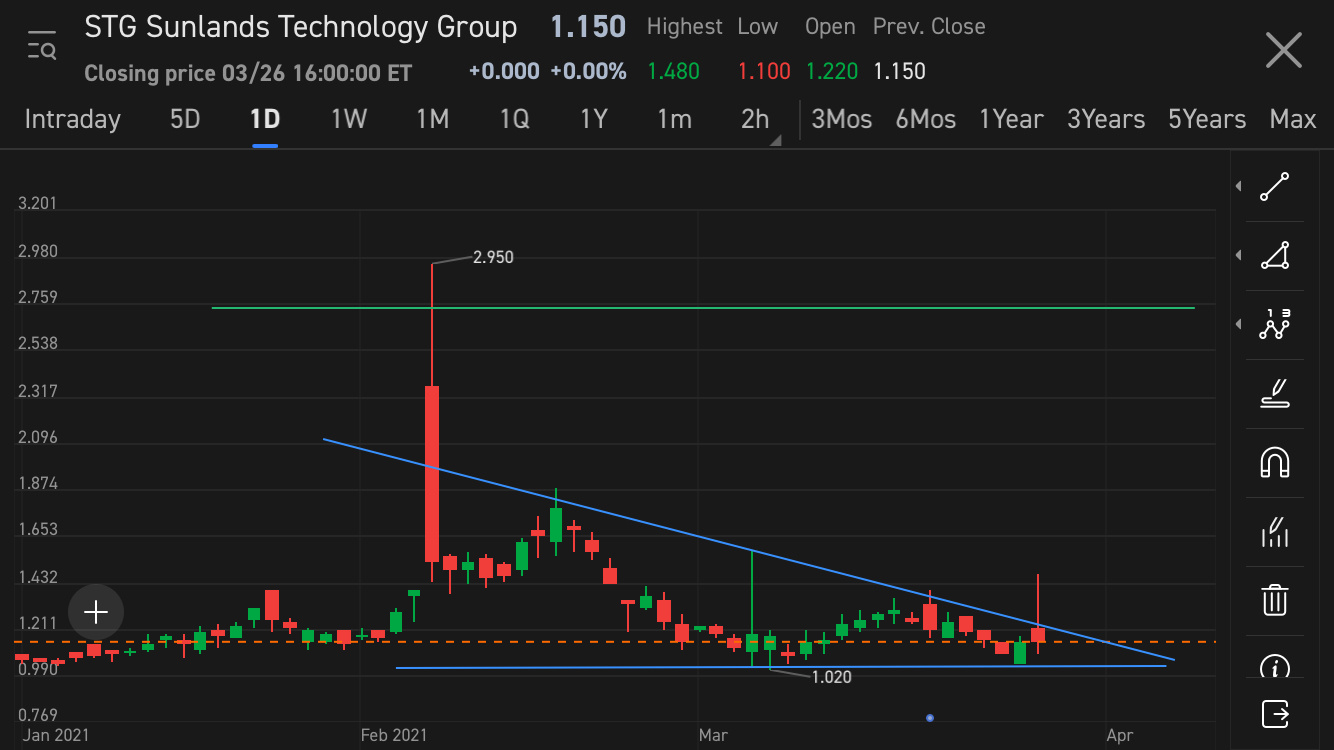Set chart range to 5Years

[x=1207, y=119]
